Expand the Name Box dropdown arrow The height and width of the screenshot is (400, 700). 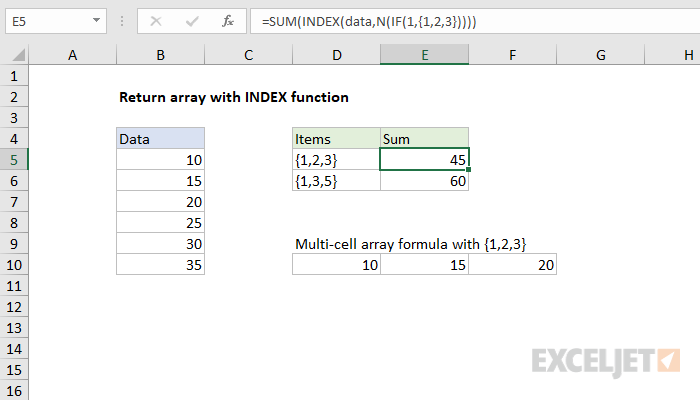96,21
